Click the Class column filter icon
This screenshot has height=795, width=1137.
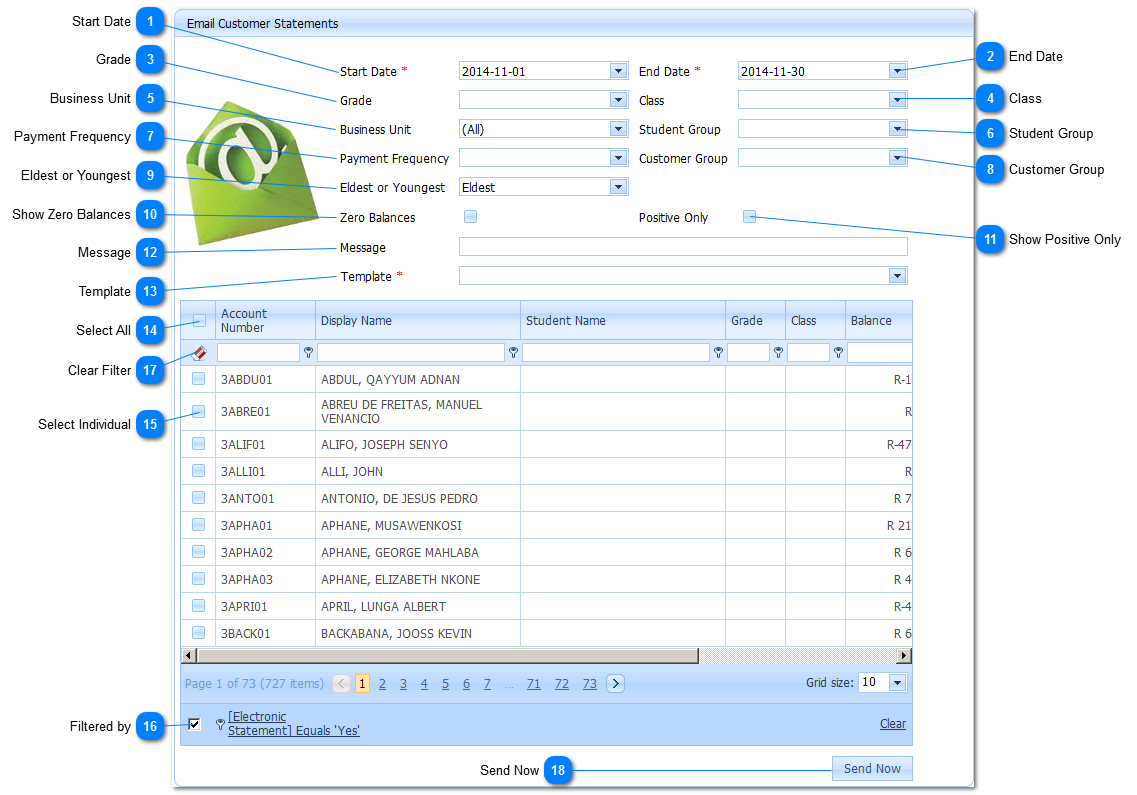point(838,353)
